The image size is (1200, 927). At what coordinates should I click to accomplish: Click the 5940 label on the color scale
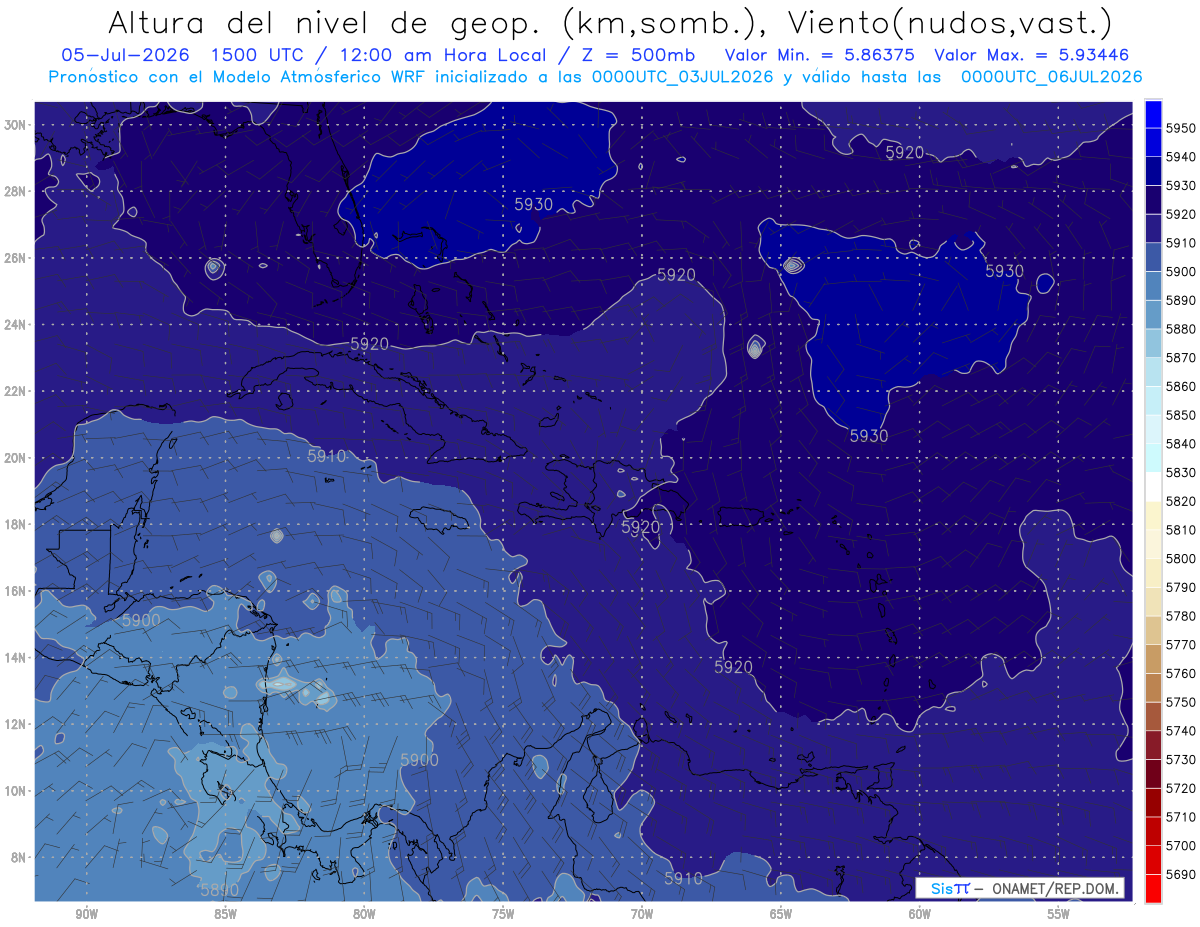(x=1181, y=157)
